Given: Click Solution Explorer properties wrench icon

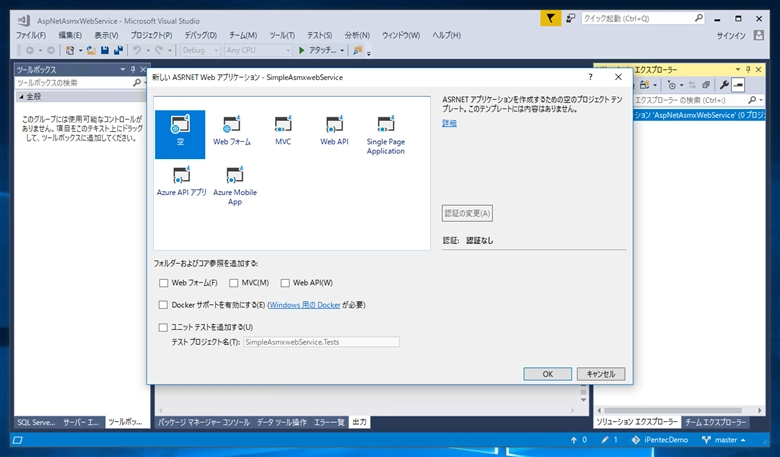Looking at the screenshot, I should point(724,85).
